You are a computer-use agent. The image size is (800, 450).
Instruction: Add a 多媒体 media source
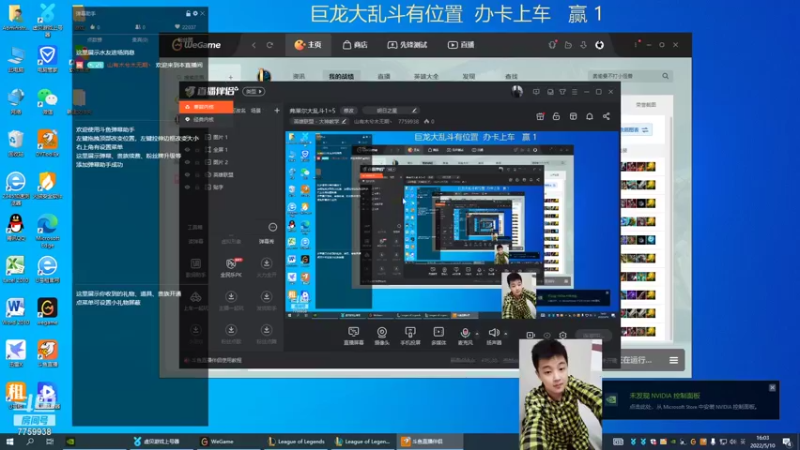click(x=439, y=336)
